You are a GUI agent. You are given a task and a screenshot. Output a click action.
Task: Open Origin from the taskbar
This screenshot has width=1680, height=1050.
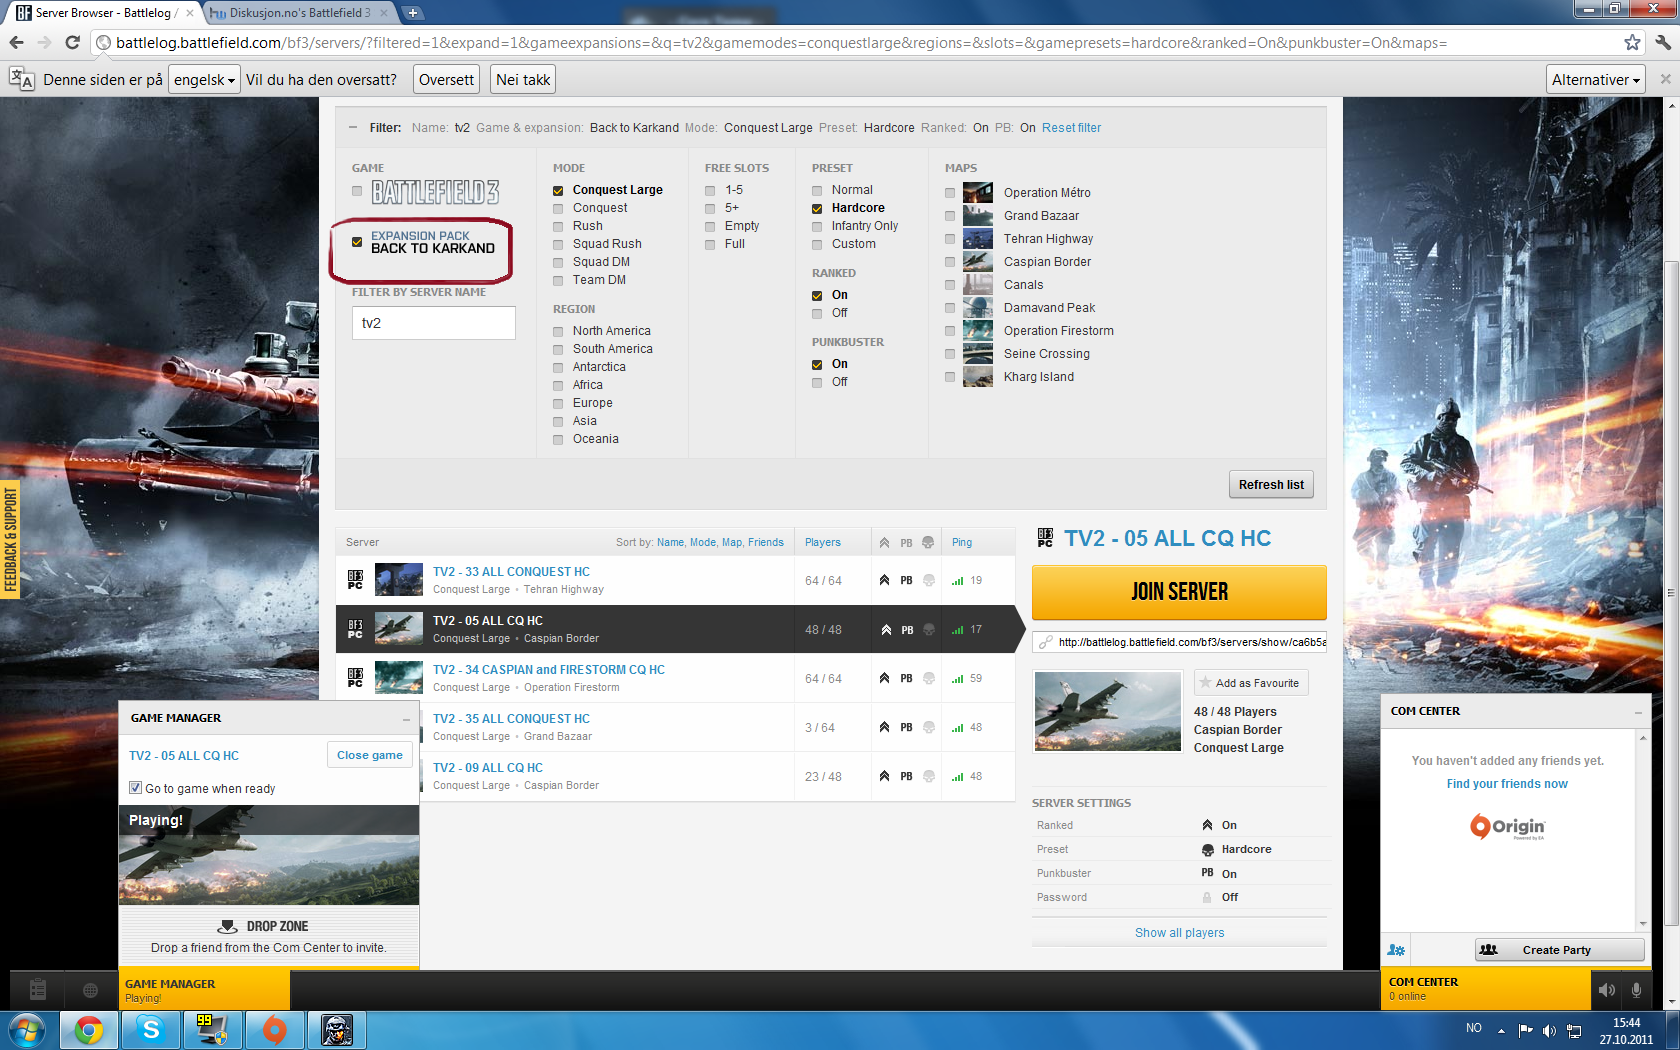274,1030
